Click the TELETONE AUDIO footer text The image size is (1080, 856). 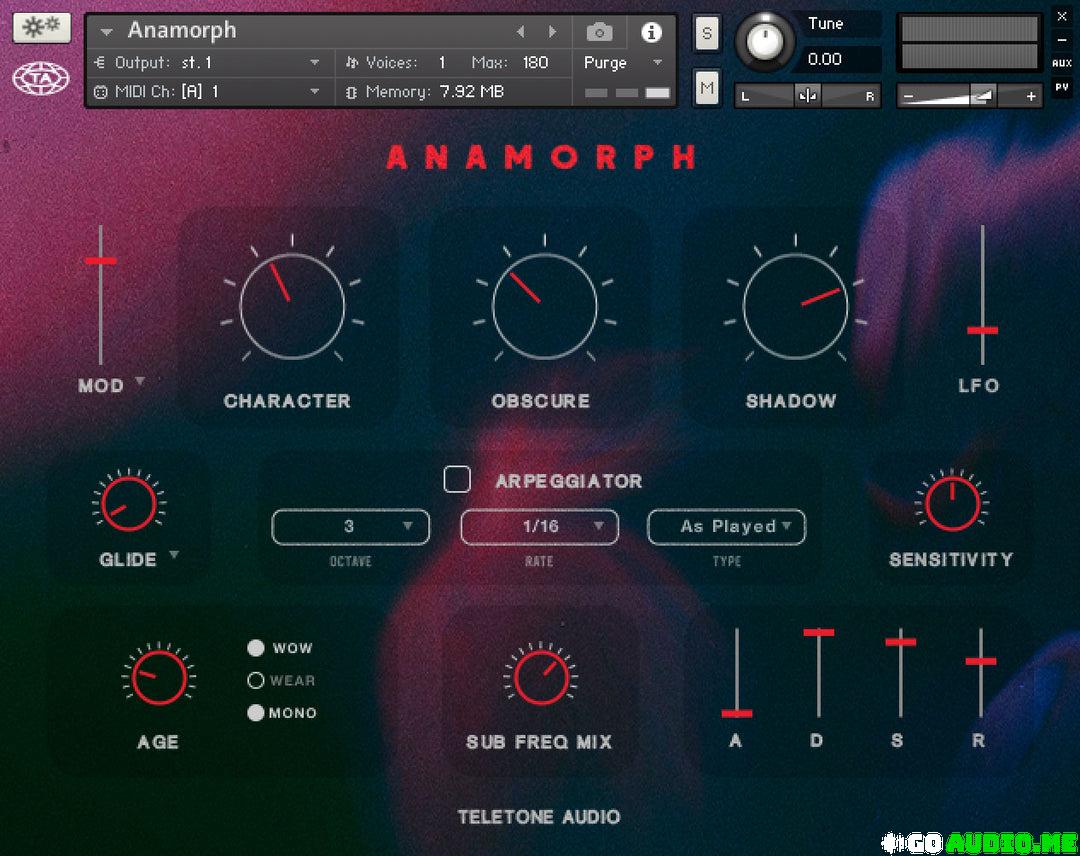(x=539, y=817)
